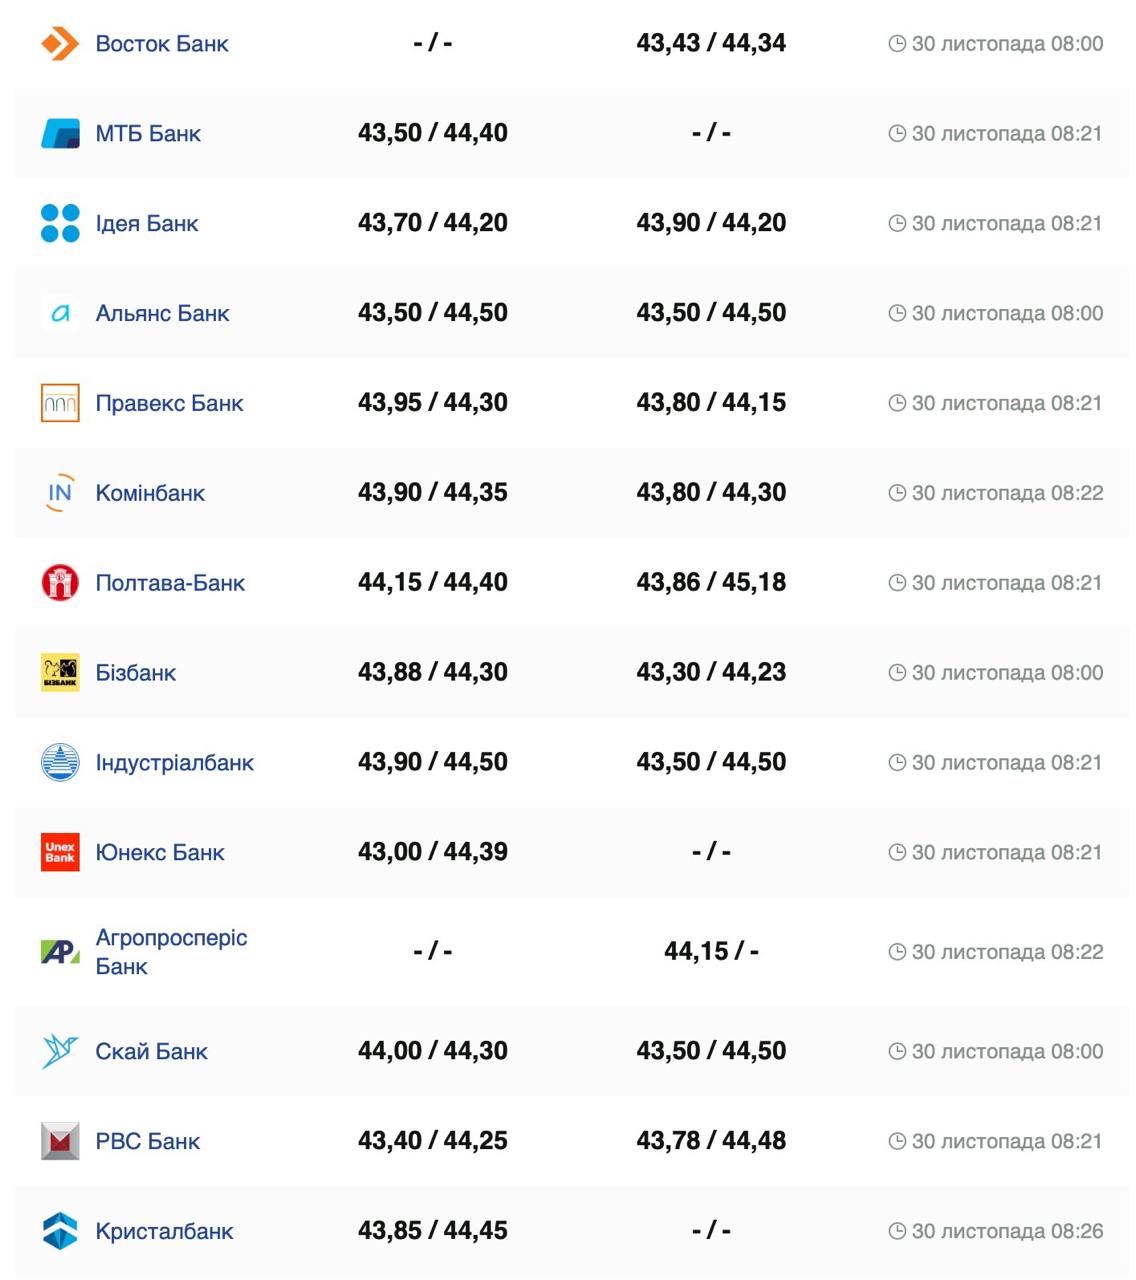This screenshot has width=1136, height=1280.
Task: Follow the Комінбанк bank name link
Action: (150, 493)
